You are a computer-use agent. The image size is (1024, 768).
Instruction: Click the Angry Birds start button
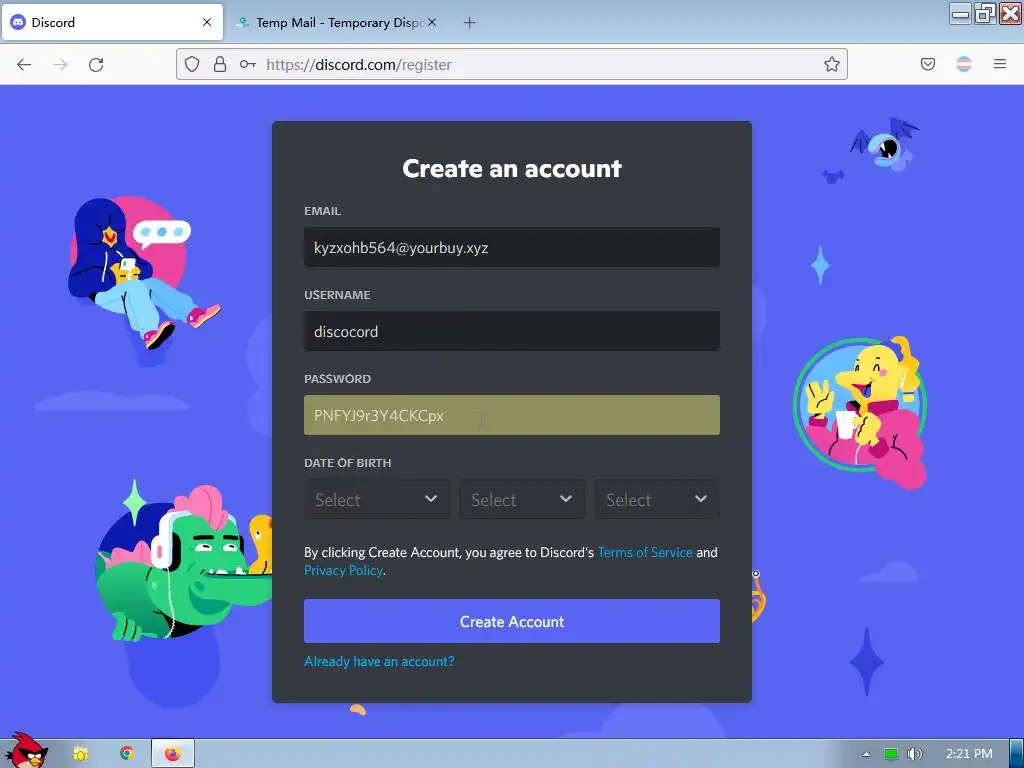point(25,750)
